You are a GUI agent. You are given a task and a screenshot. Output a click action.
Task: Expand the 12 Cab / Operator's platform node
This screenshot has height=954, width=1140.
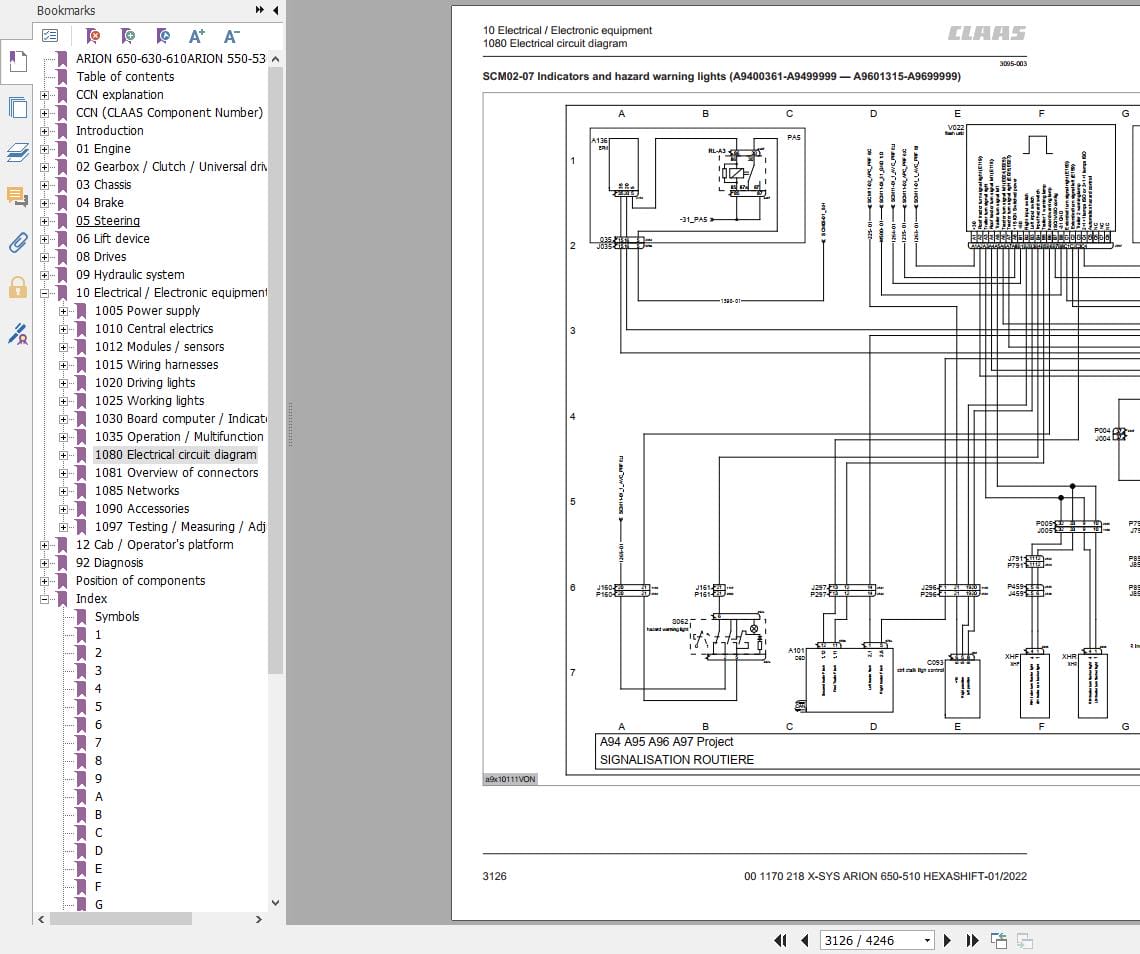click(44, 545)
